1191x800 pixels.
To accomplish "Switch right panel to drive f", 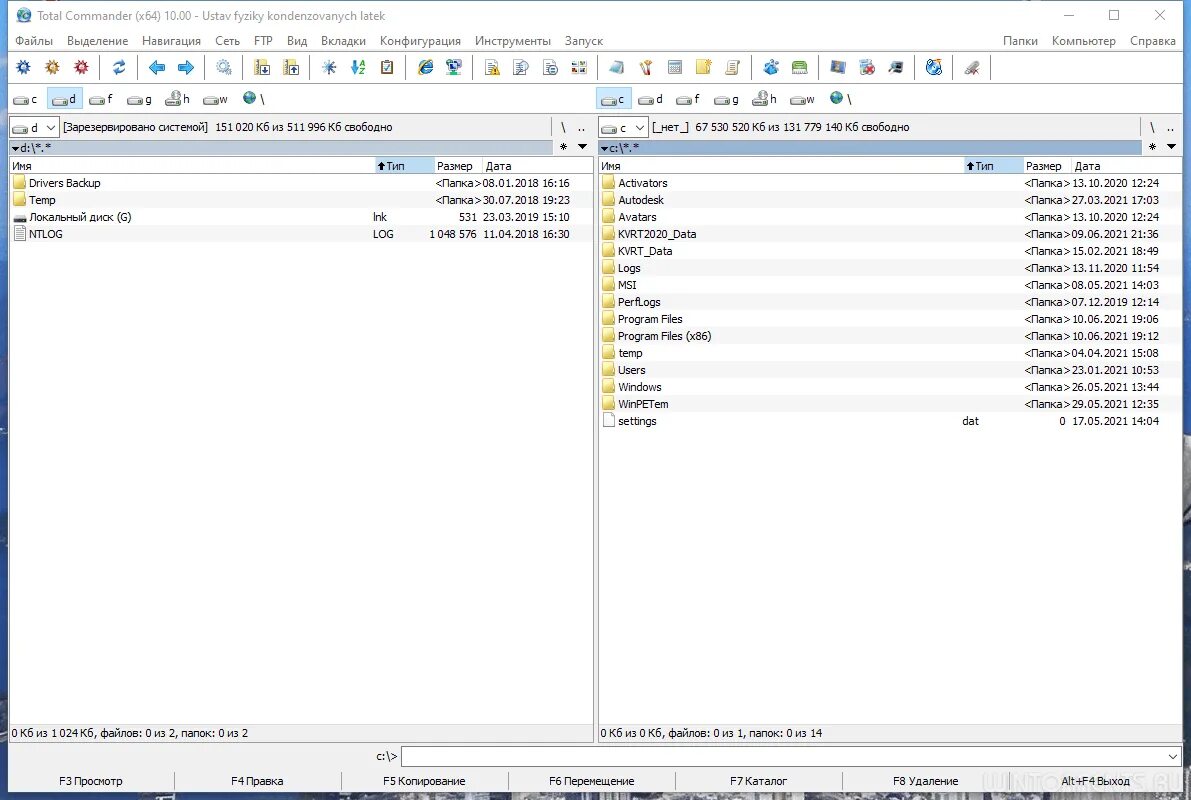I will pyautogui.click(x=688, y=99).
